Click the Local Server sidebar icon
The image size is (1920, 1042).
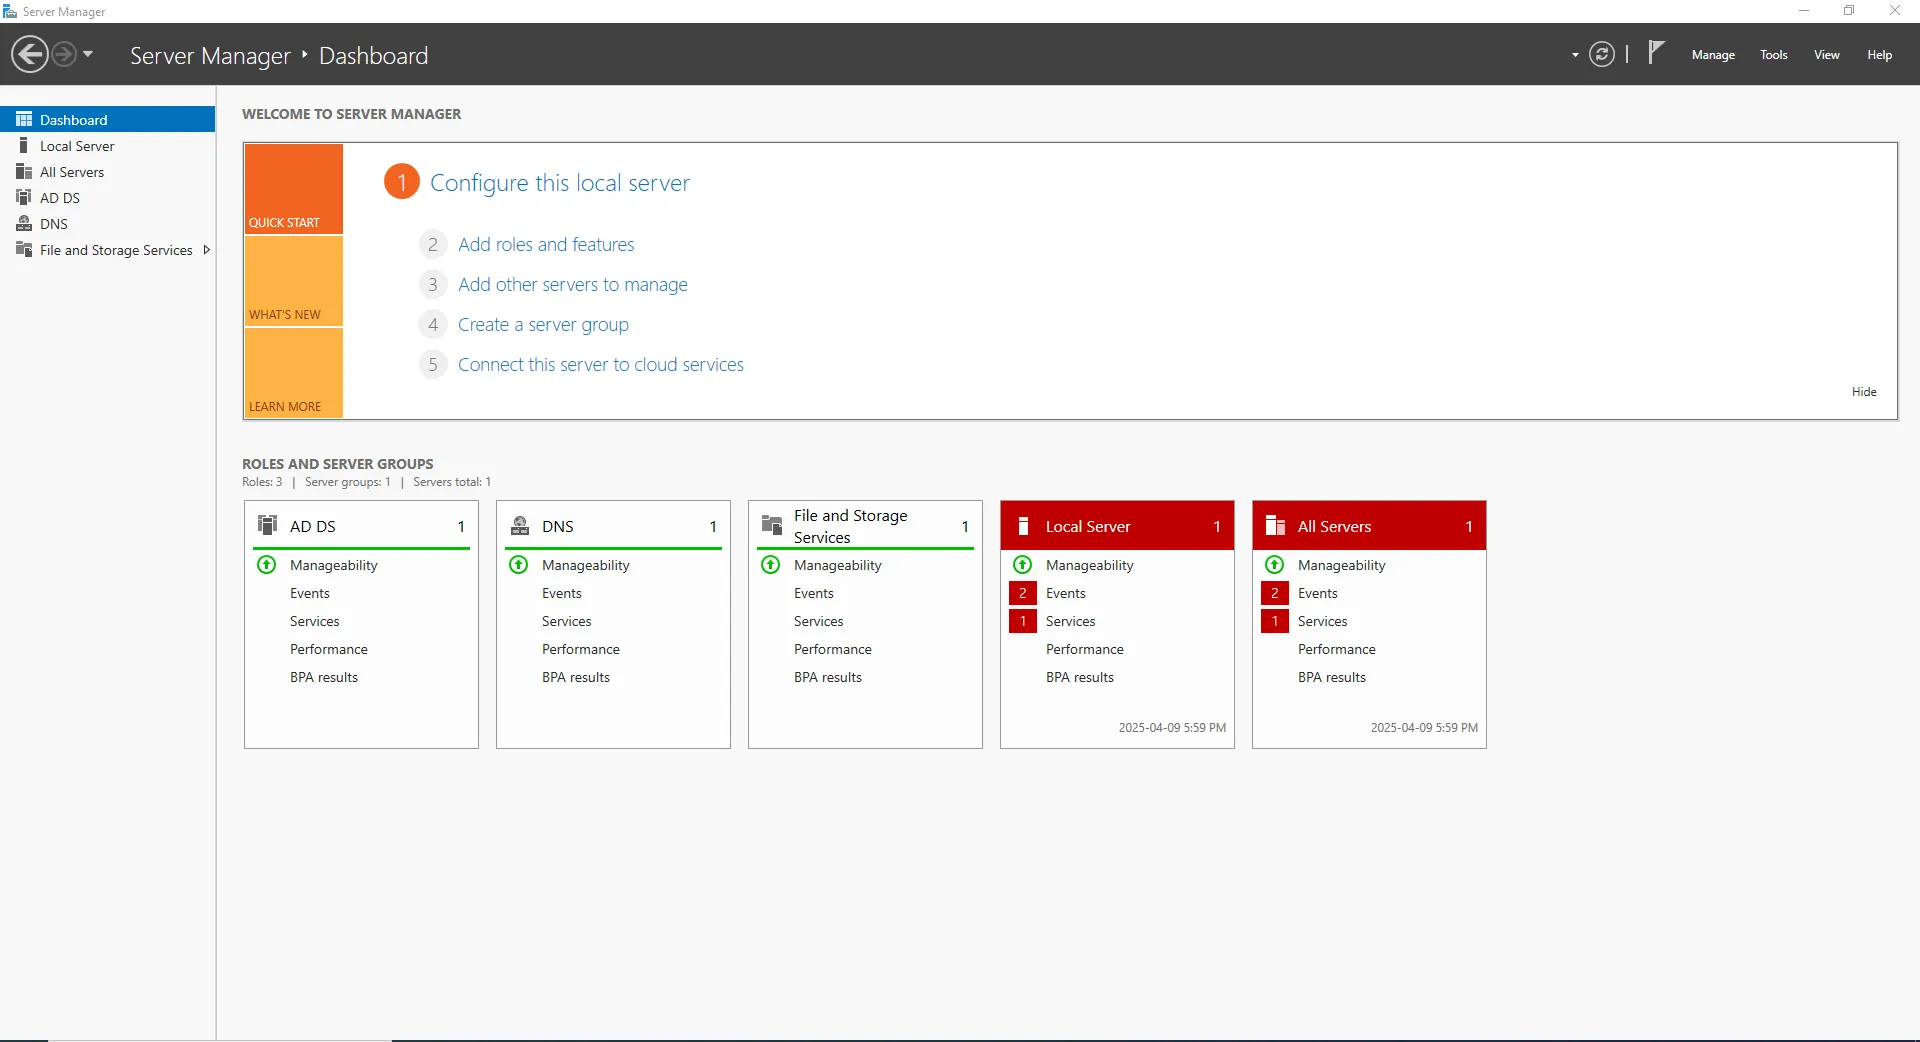(x=24, y=145)
